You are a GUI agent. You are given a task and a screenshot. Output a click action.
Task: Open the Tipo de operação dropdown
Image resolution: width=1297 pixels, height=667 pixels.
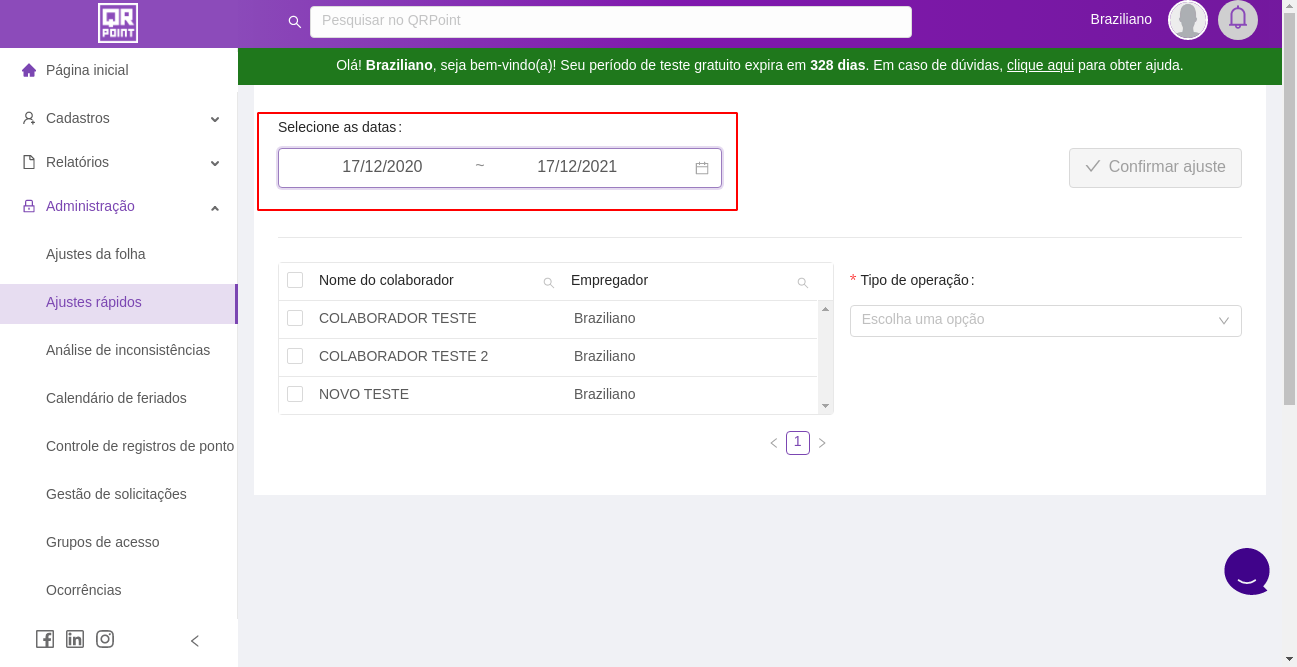click(1045, 321)
